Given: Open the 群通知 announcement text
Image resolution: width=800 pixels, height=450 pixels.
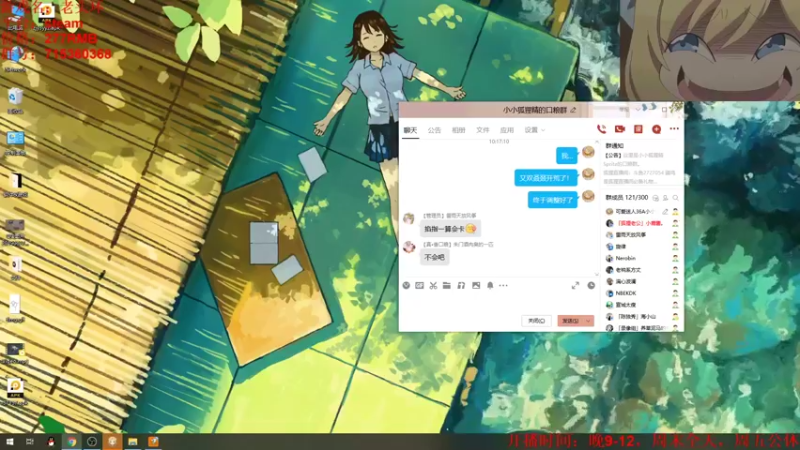Looking at the screenshot, I should pos(640,168).
